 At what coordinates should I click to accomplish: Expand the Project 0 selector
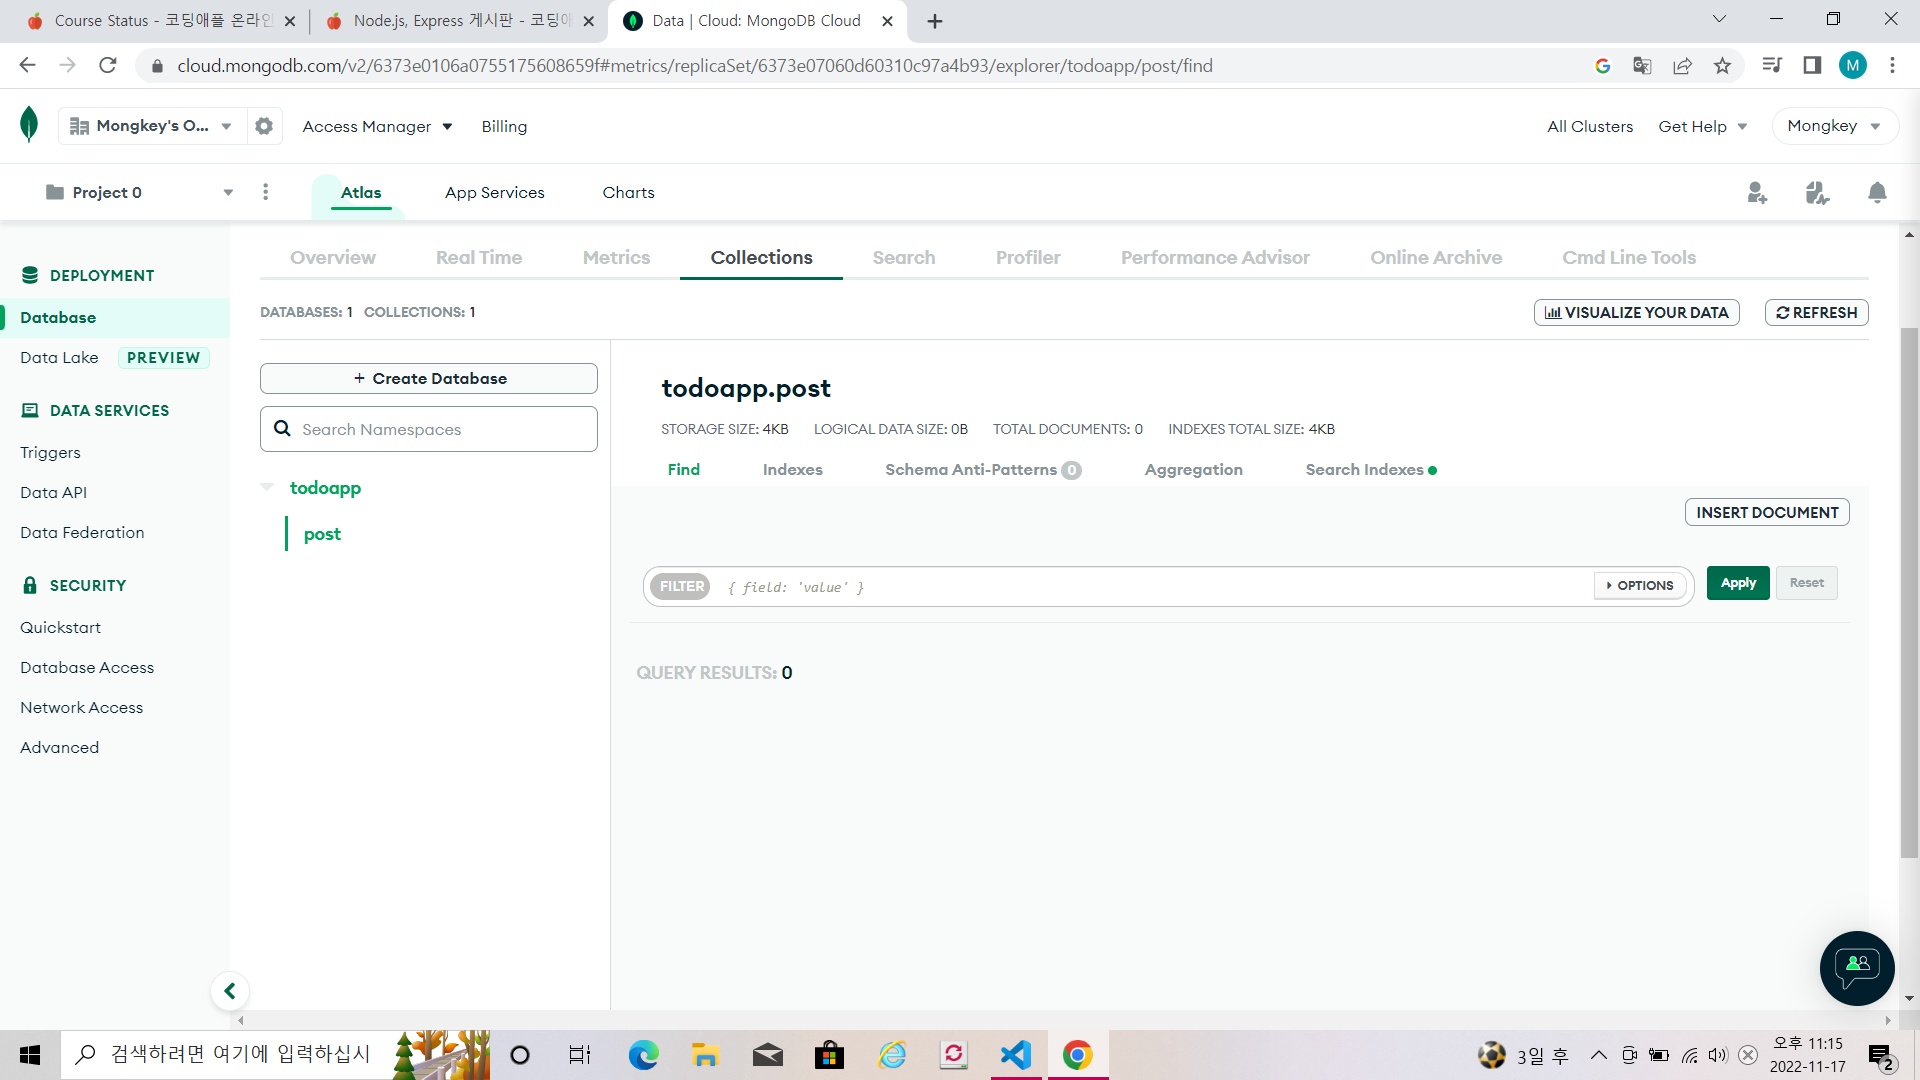pyautogui.click(x=139, y=192)
